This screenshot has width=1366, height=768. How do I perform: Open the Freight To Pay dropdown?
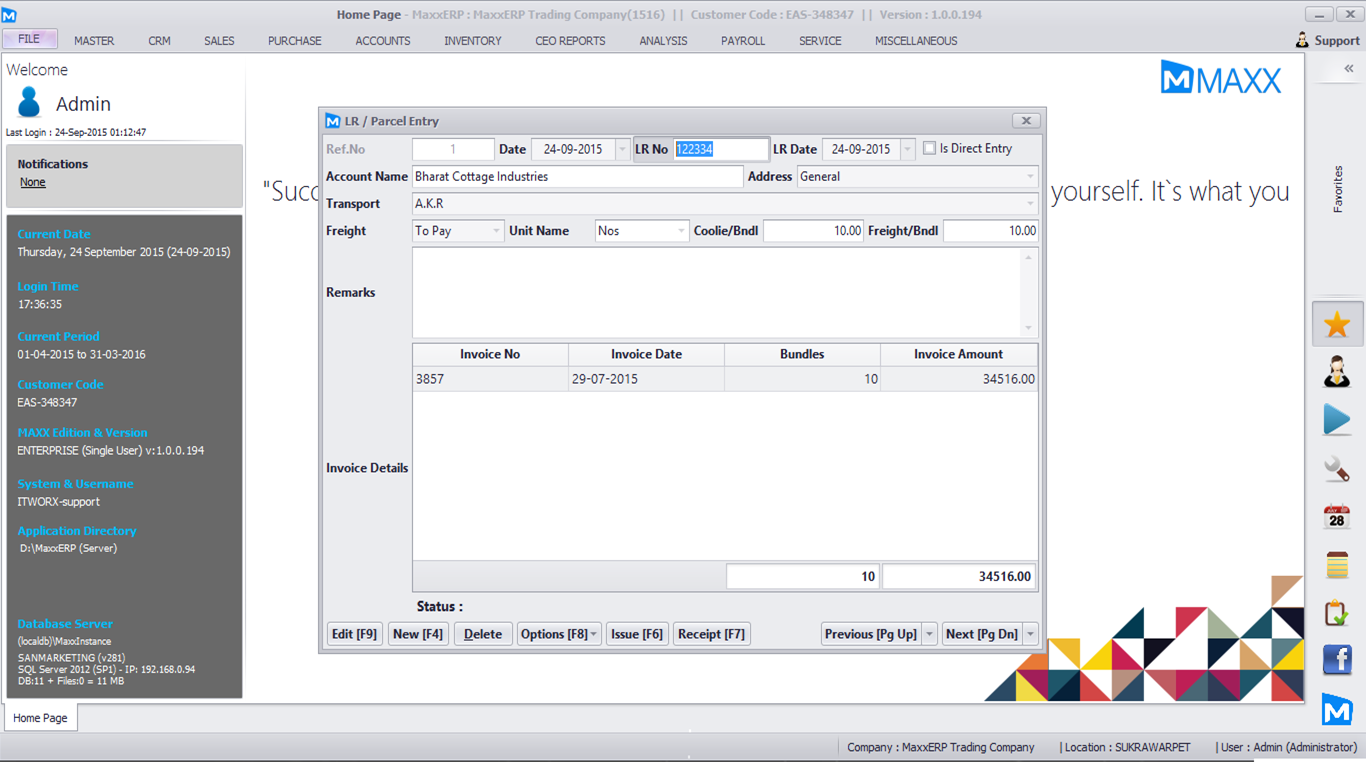coord(496,231)
